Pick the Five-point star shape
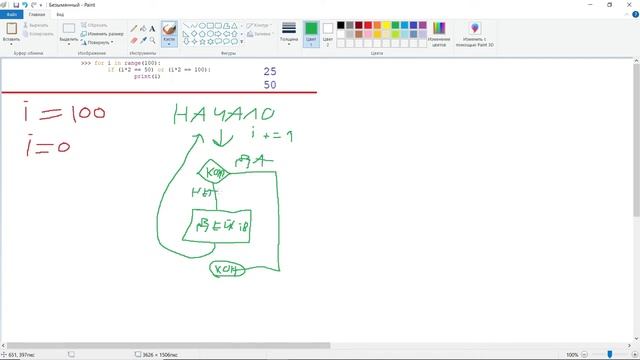The height and width of the screenshot is (360, 640). click(202, 42)
